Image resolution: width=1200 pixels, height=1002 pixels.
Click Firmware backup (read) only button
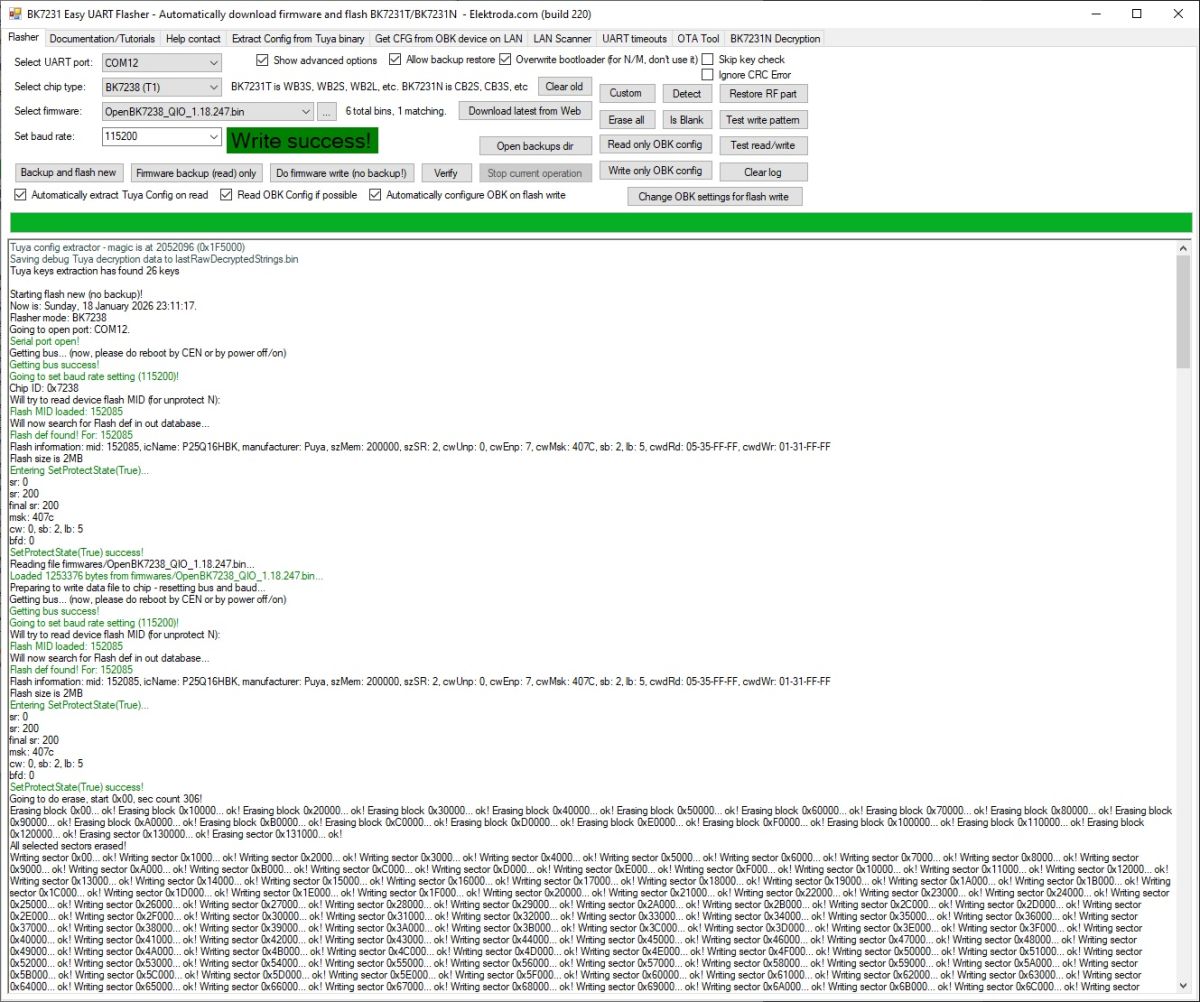point(197,173)
